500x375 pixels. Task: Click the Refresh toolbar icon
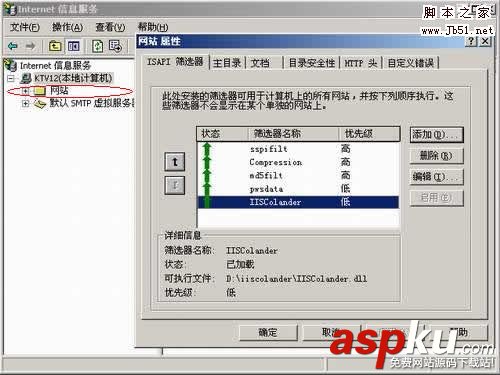[97, 46]
